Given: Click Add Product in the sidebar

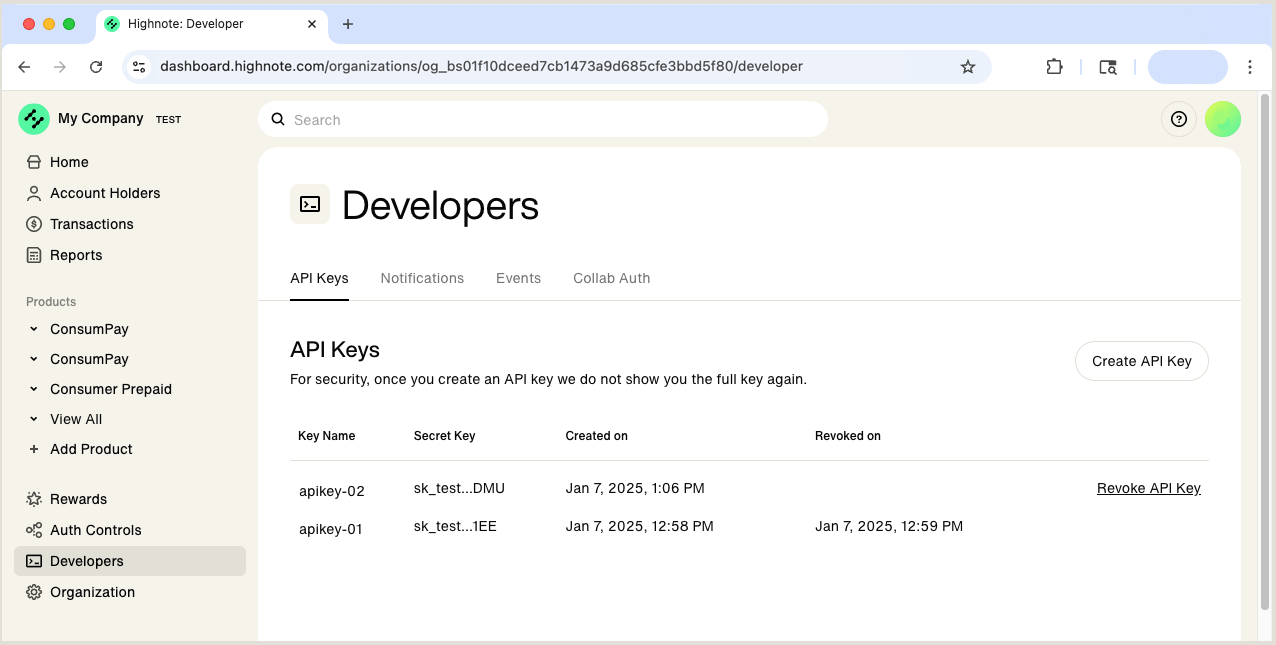Looking at the screenshot, I should click(x=90, y=449).
